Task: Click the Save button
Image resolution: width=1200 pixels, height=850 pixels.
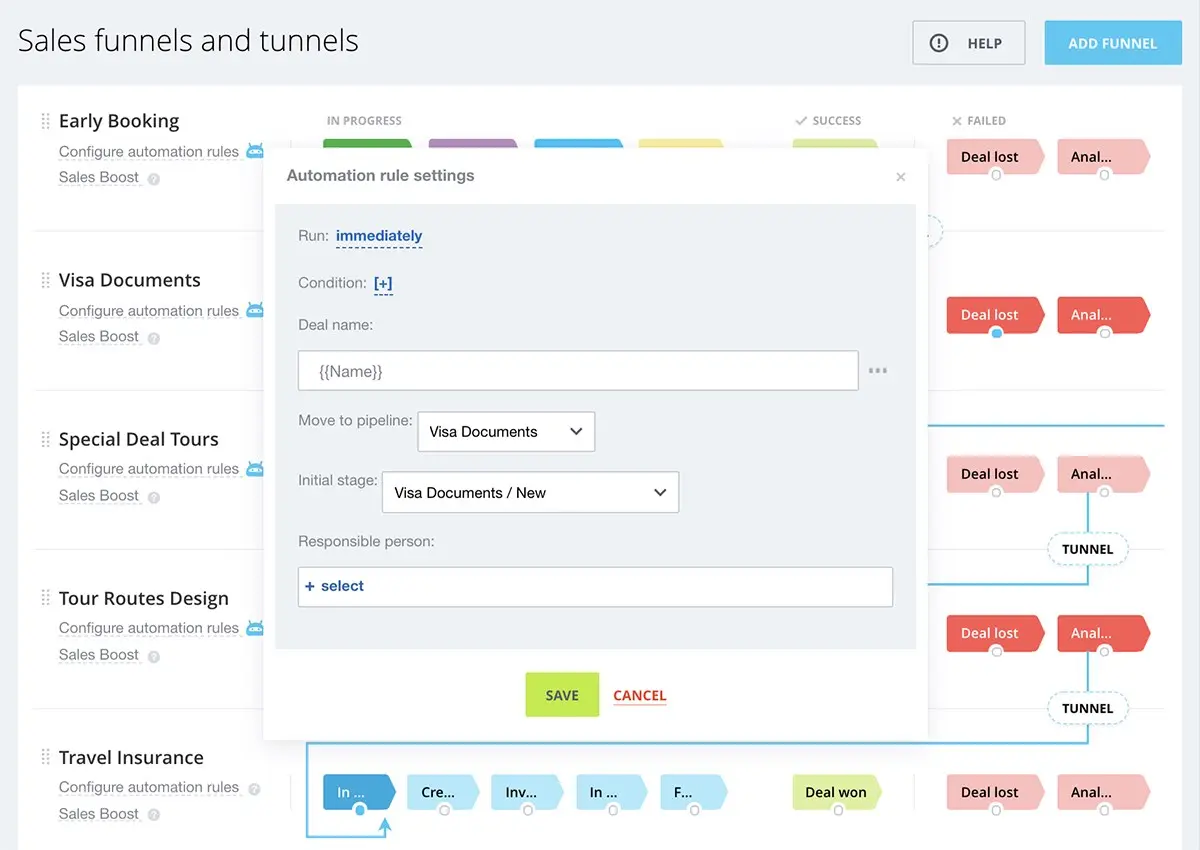Action: [562, 695]
